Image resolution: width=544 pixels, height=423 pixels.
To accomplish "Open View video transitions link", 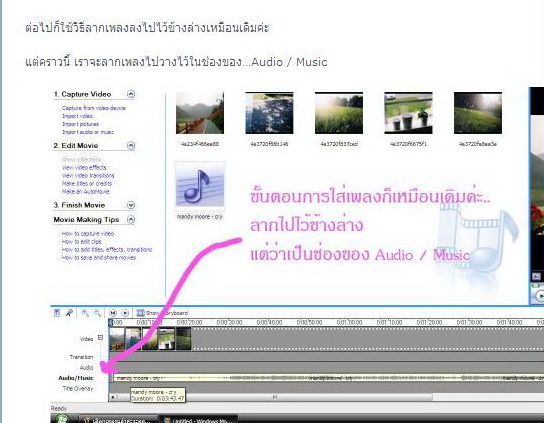I will [x=88, y=176].
